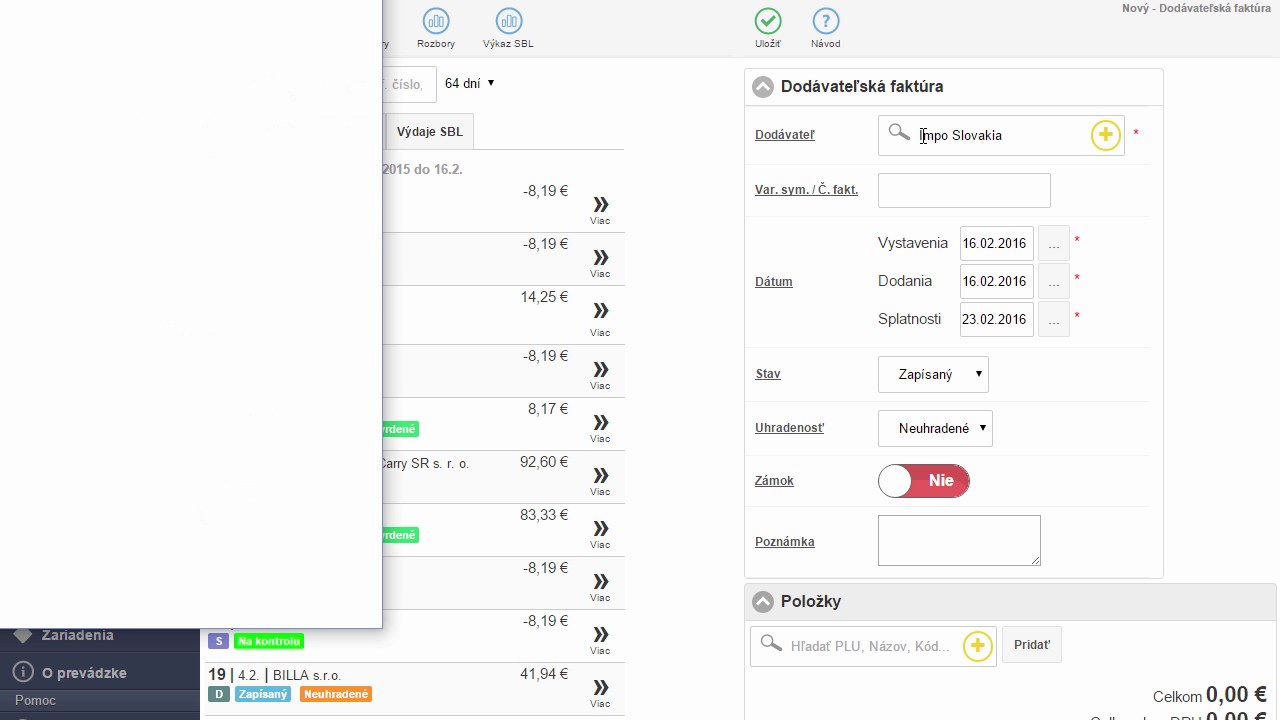Click the Stav field label
This screenshot has height=720, width=1280.
tap(768, 374)
